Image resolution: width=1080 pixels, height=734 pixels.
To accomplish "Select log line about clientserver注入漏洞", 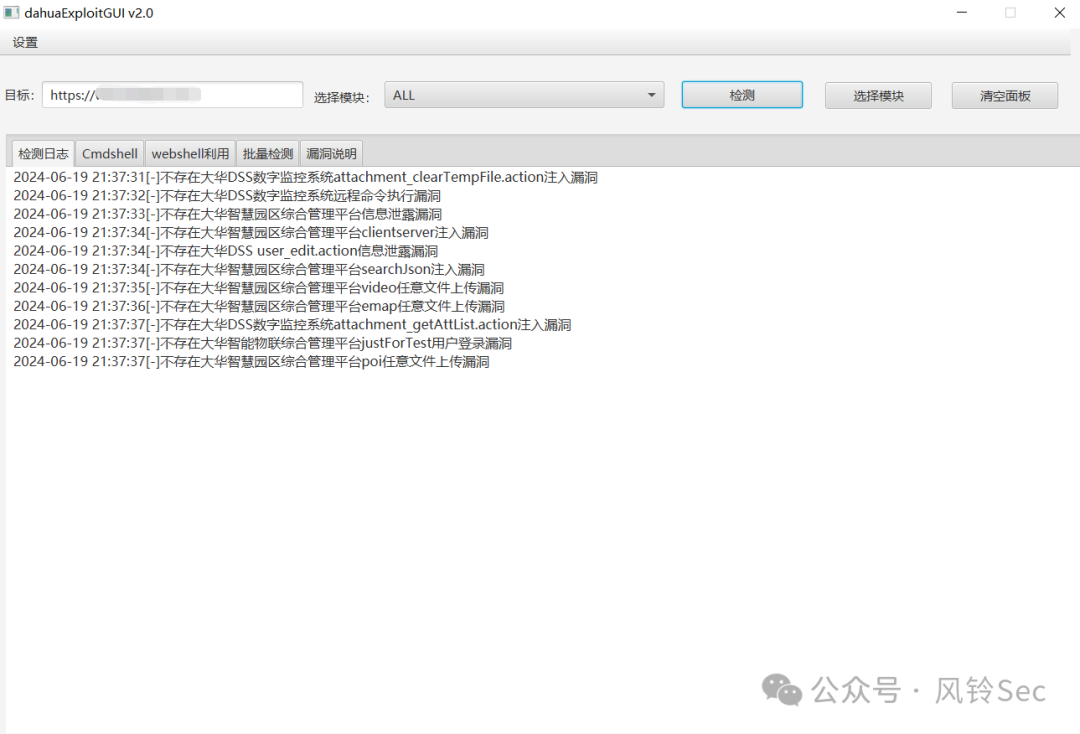I will point(251,233).
